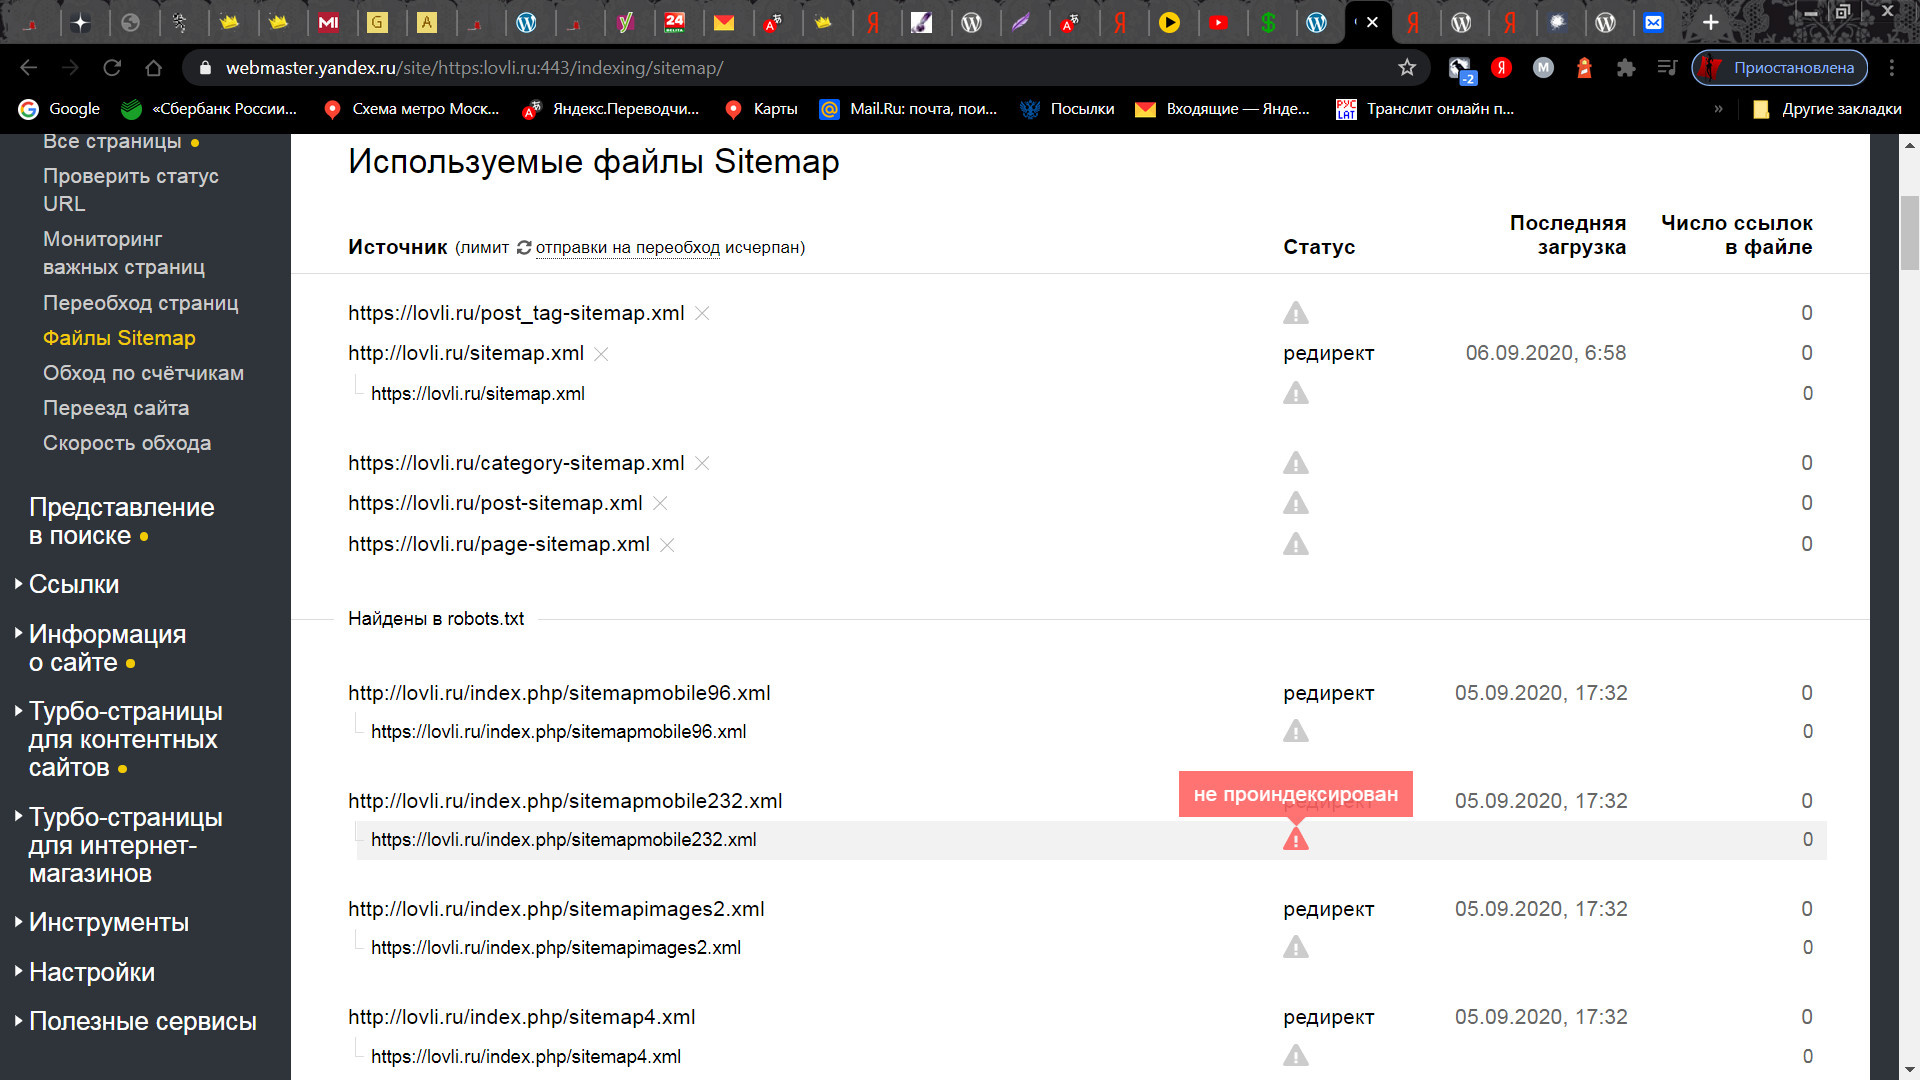Click warning icon for https sitemapimages2.xml
The image size is (1920, 1080).
point(1296,947)
